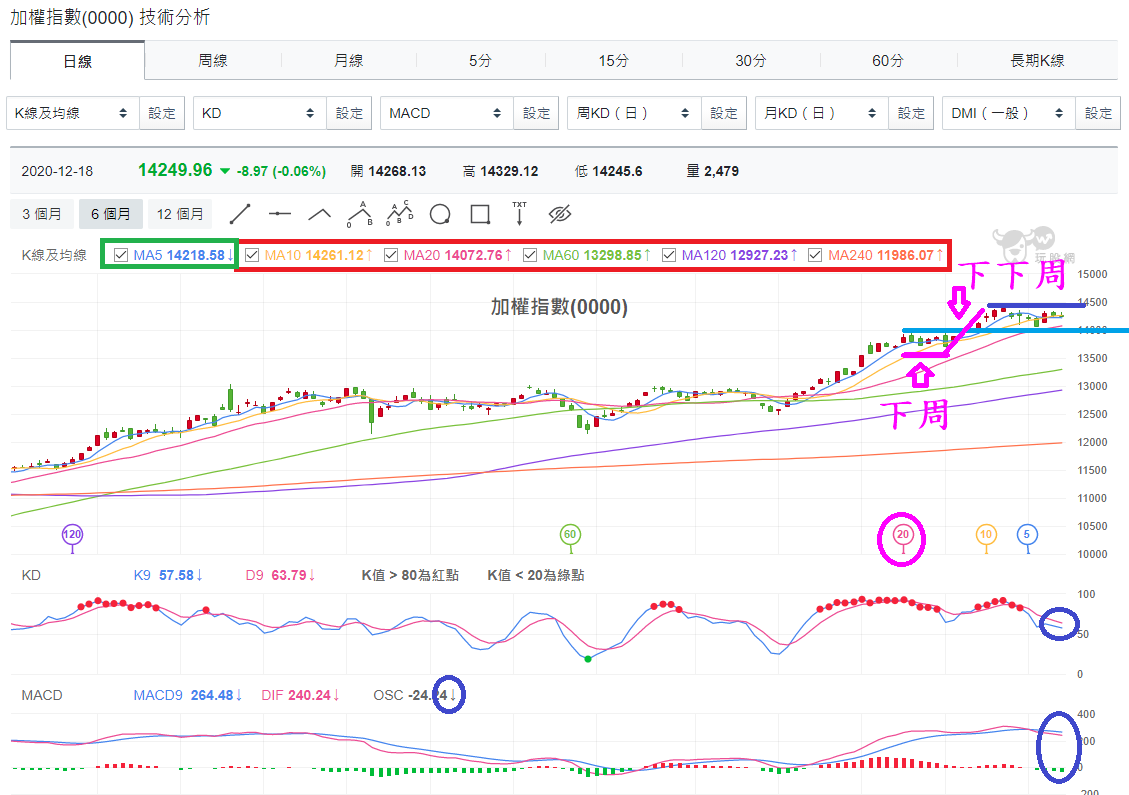Click 設定 next to 月KD(日) dropdown

click(911, 113)
